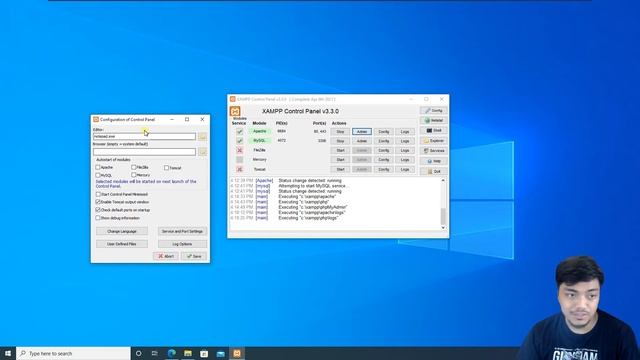
Task: Check Start Control Panel Minimized option
Action: [98, 194]
